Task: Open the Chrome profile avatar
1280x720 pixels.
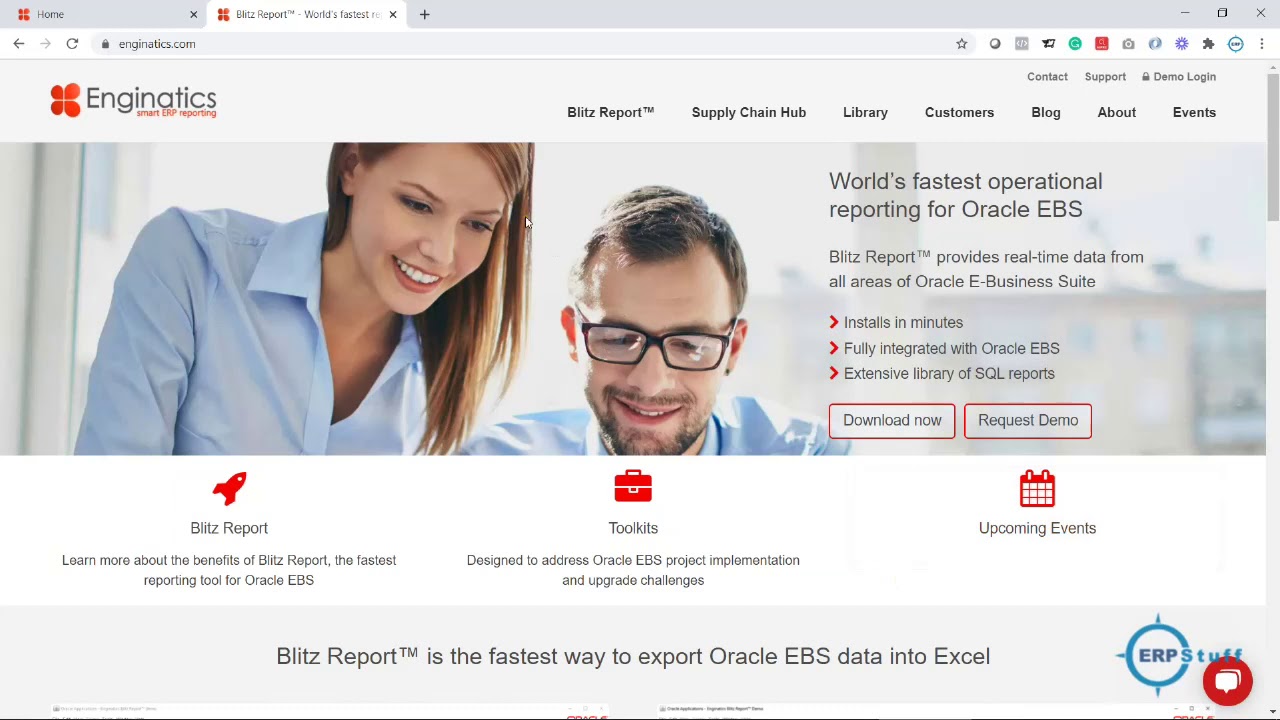Action: point(1236,44)
